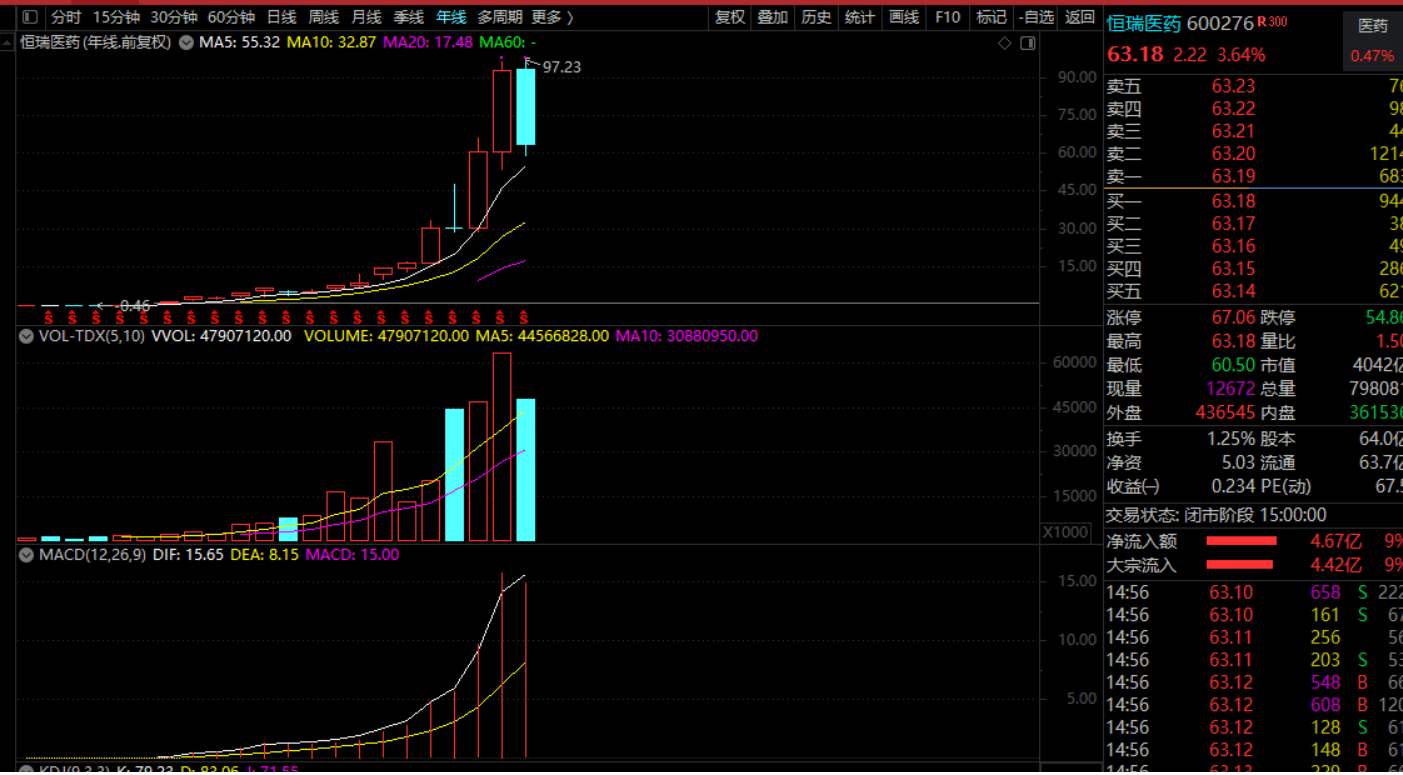Viewport: 1403px width, 775px height.
Task: Open 多周期 multi-period view
Action: 499,17
